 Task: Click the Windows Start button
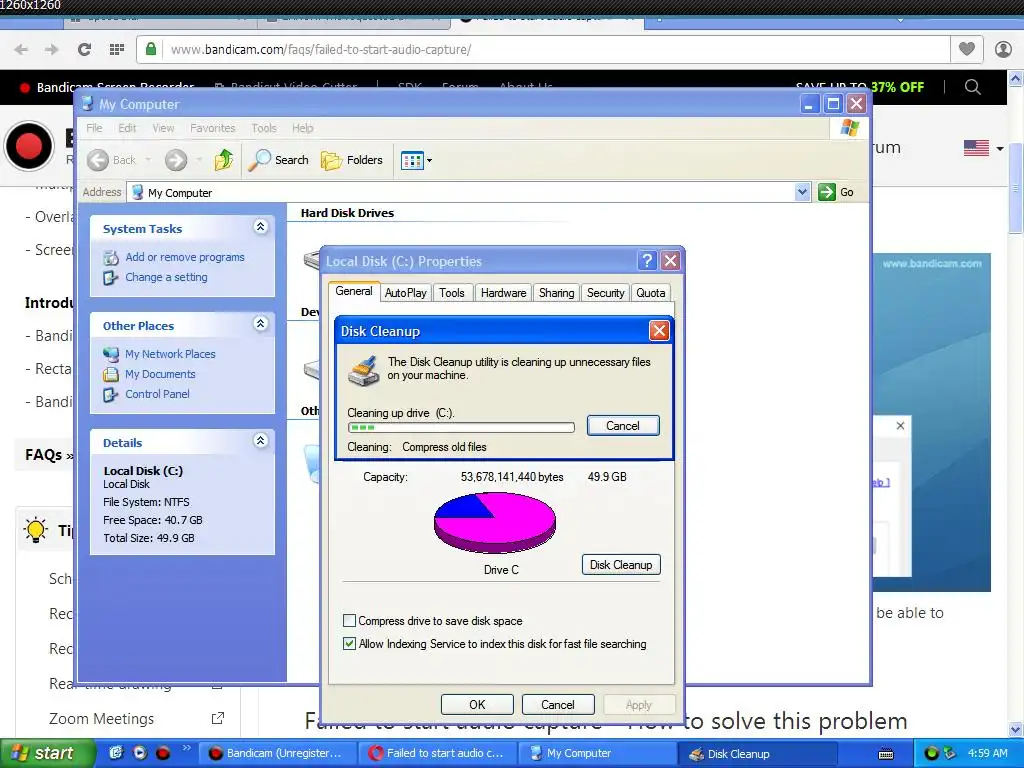coord(48,754)
